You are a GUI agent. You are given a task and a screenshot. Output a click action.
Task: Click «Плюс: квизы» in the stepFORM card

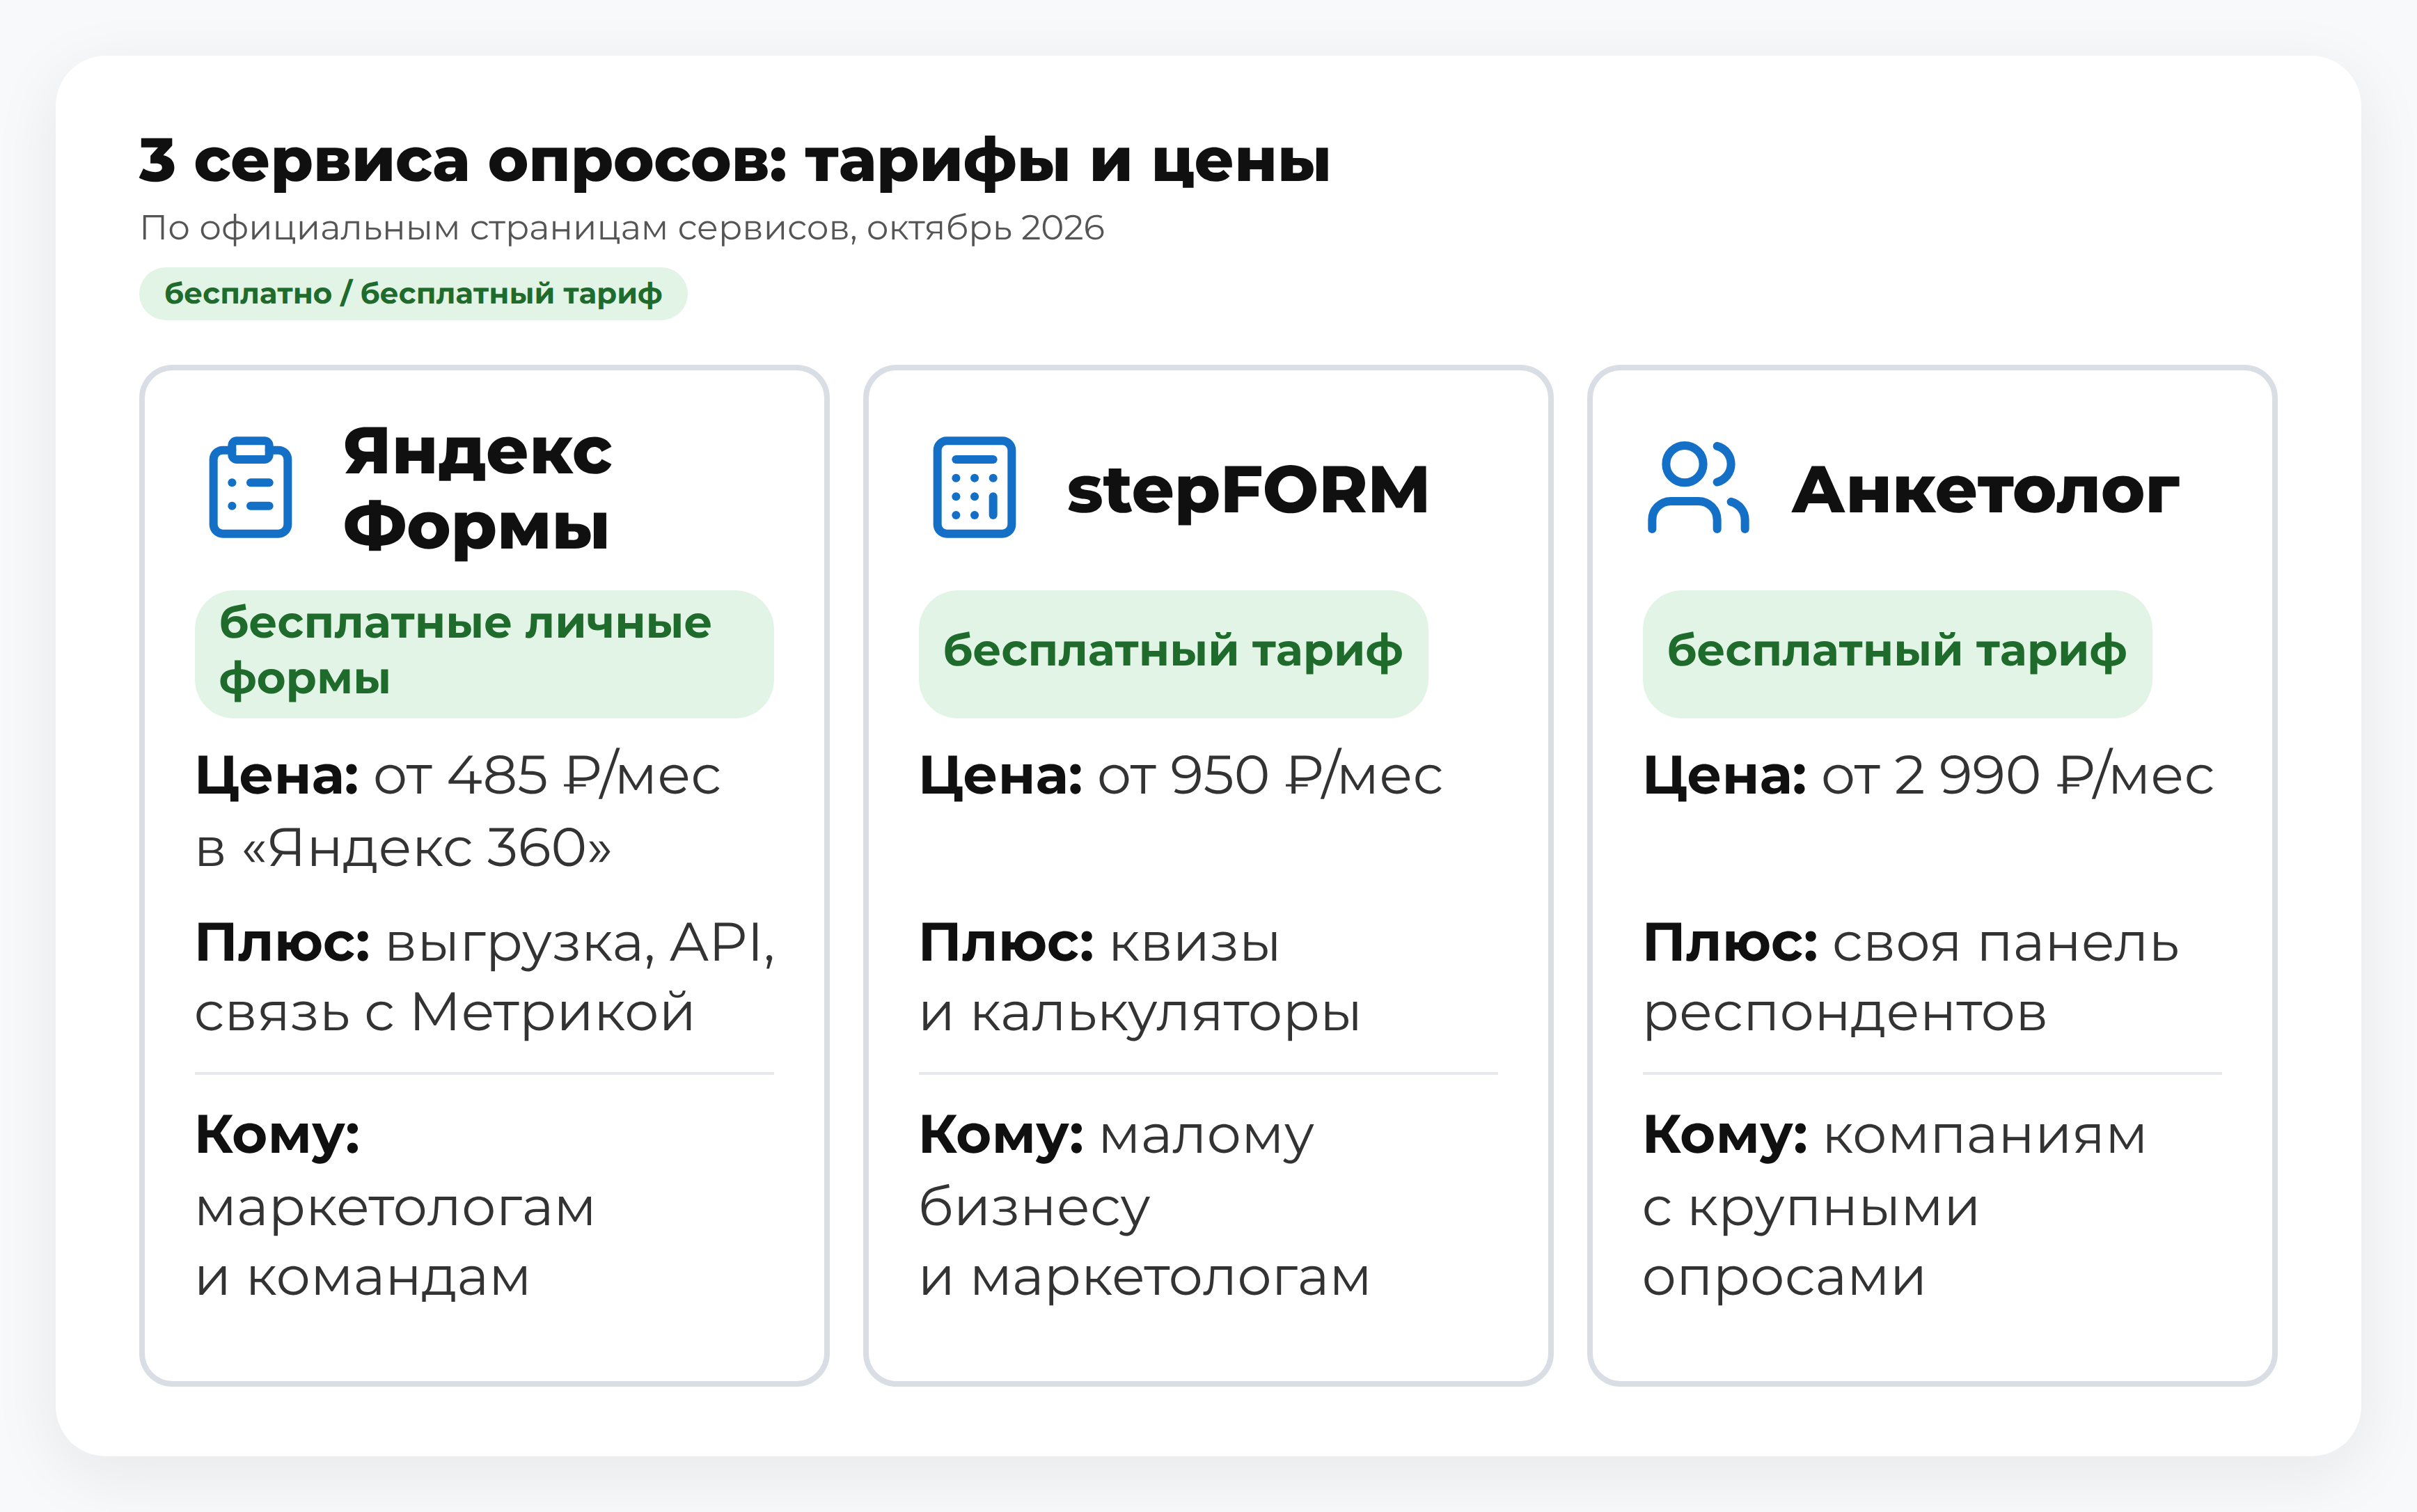pyautogui.click(x=1099, y=943)
